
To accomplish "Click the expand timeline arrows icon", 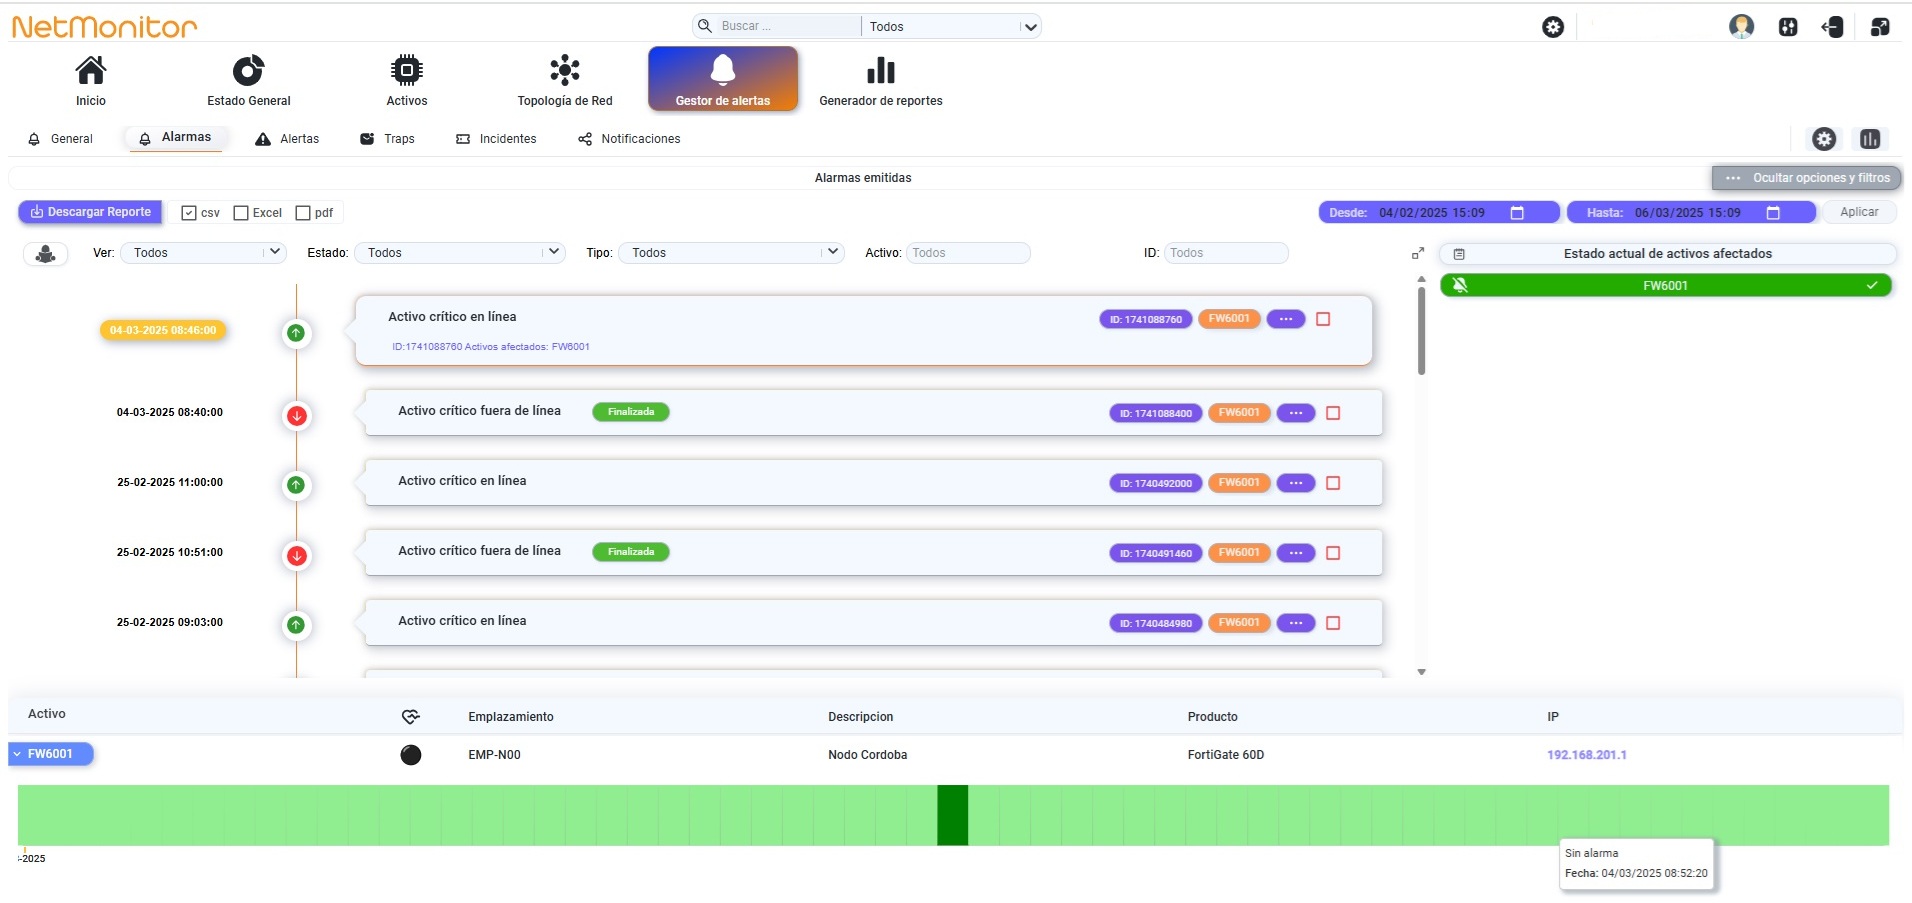I will click(1417, 253).
